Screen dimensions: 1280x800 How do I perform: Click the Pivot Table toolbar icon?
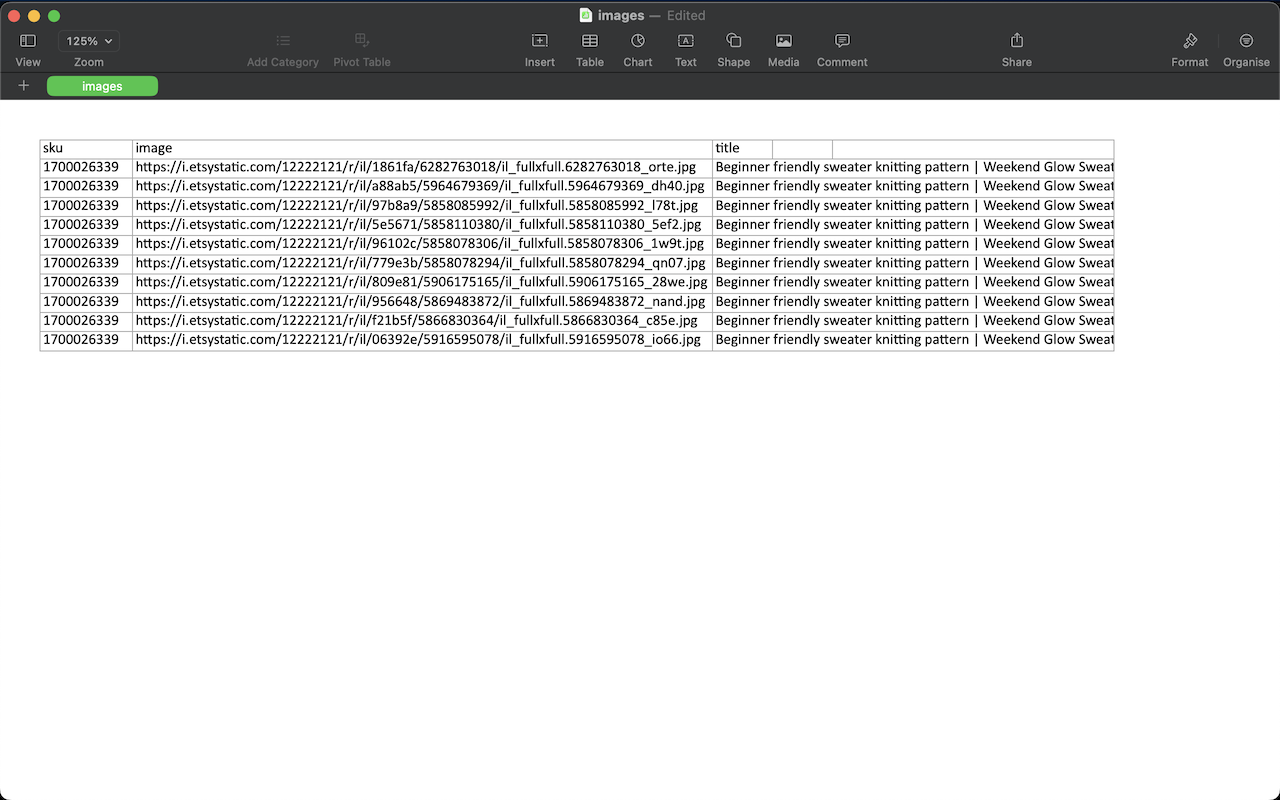(x=362, y=41)
